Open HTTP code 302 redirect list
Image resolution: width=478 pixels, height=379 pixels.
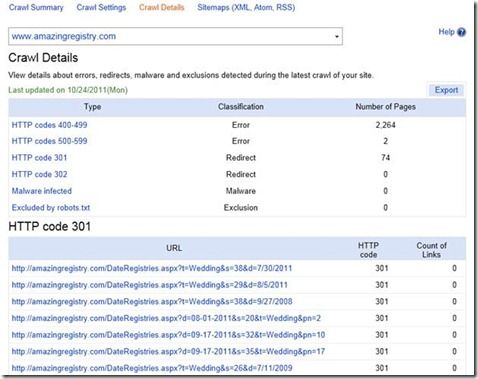[x=39, y=174]
